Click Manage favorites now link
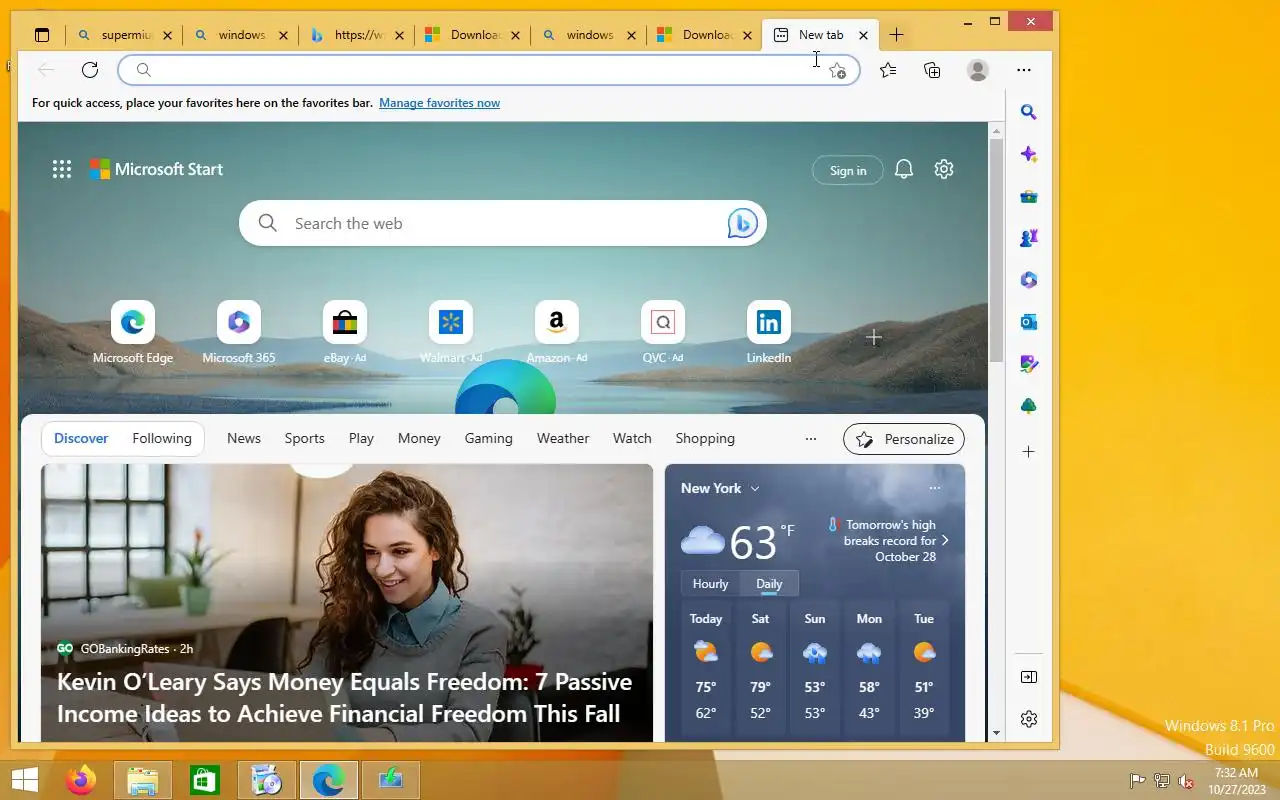Screen dimensions: 1280x800 point(439,103)
